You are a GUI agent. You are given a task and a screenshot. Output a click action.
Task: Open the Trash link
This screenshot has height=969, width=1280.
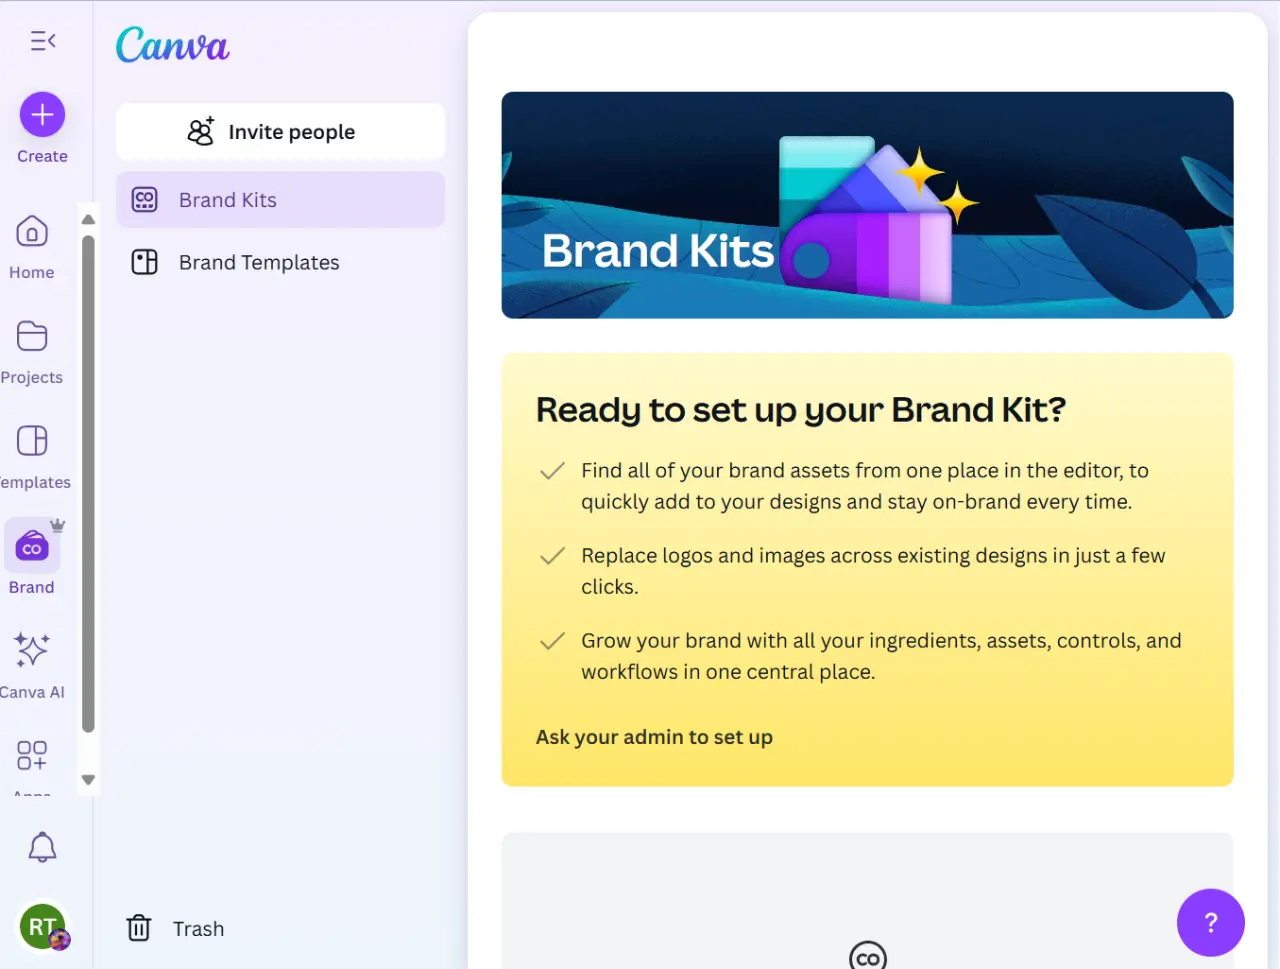tap(198, 929)
